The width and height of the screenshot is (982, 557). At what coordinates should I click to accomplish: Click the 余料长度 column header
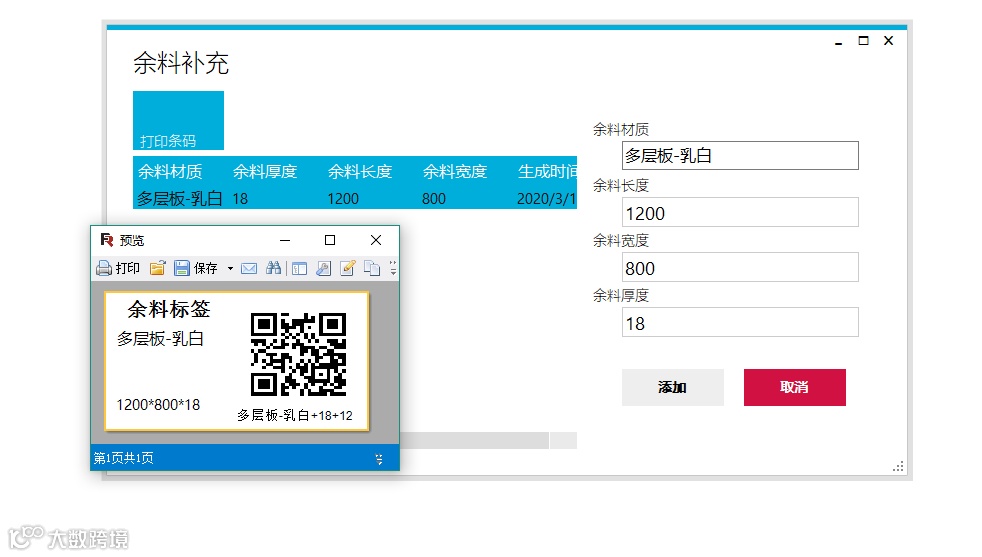(359, 171)
